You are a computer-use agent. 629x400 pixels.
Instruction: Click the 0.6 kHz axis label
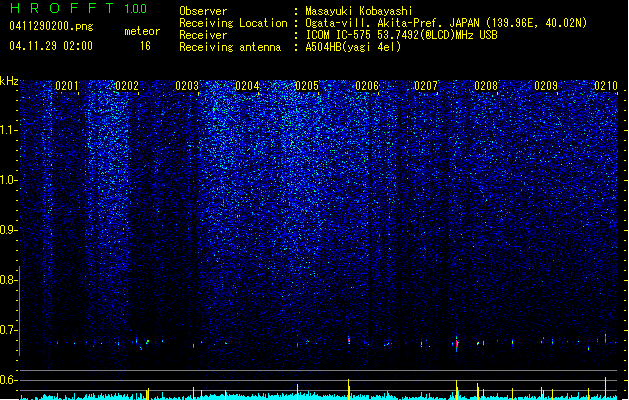click(9, 380)
